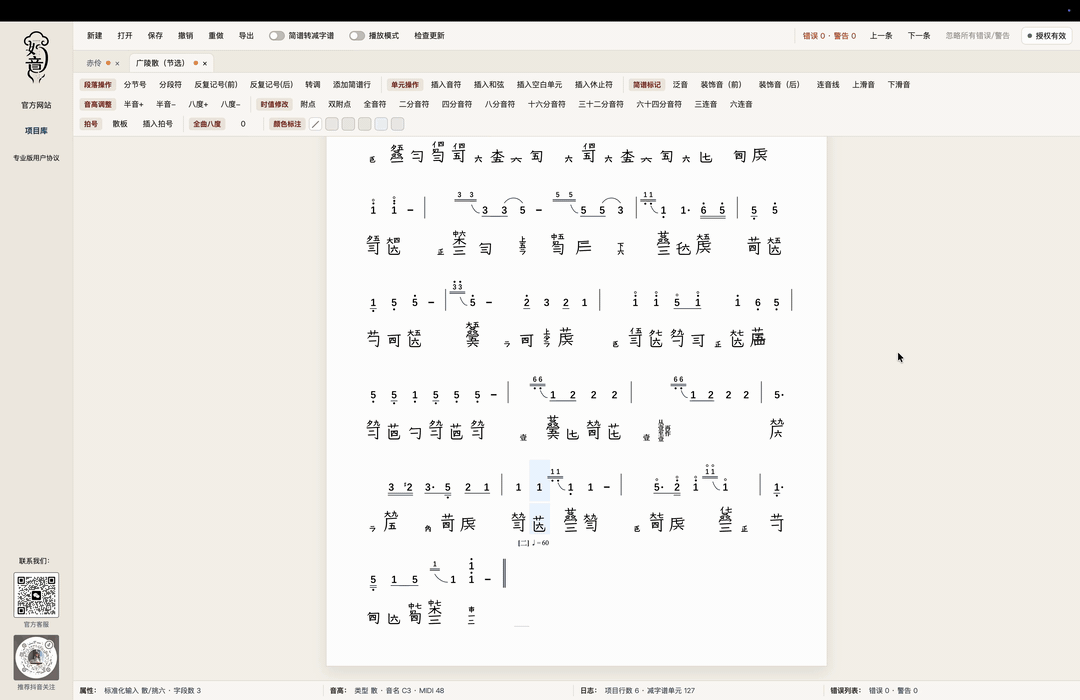
Task: Click 插入空白单元
Action: [539, 85]
